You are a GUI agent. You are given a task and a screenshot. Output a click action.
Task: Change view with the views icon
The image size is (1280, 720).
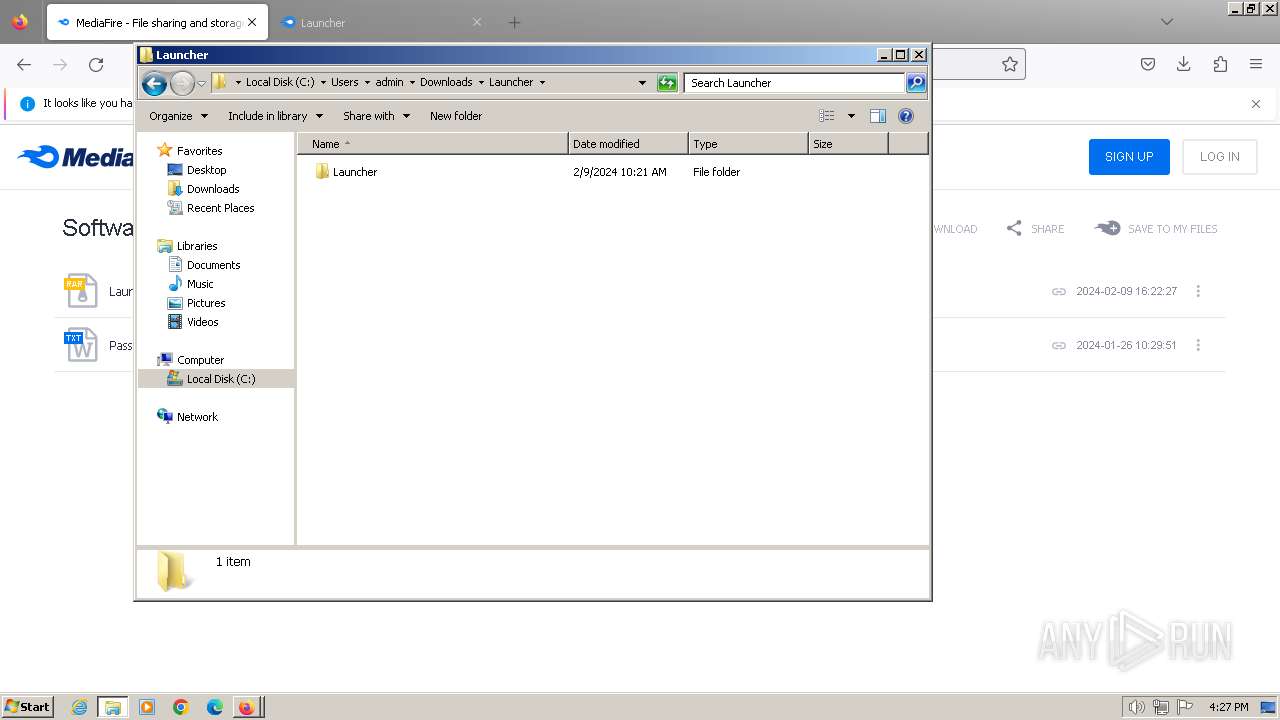coord(827,116)
